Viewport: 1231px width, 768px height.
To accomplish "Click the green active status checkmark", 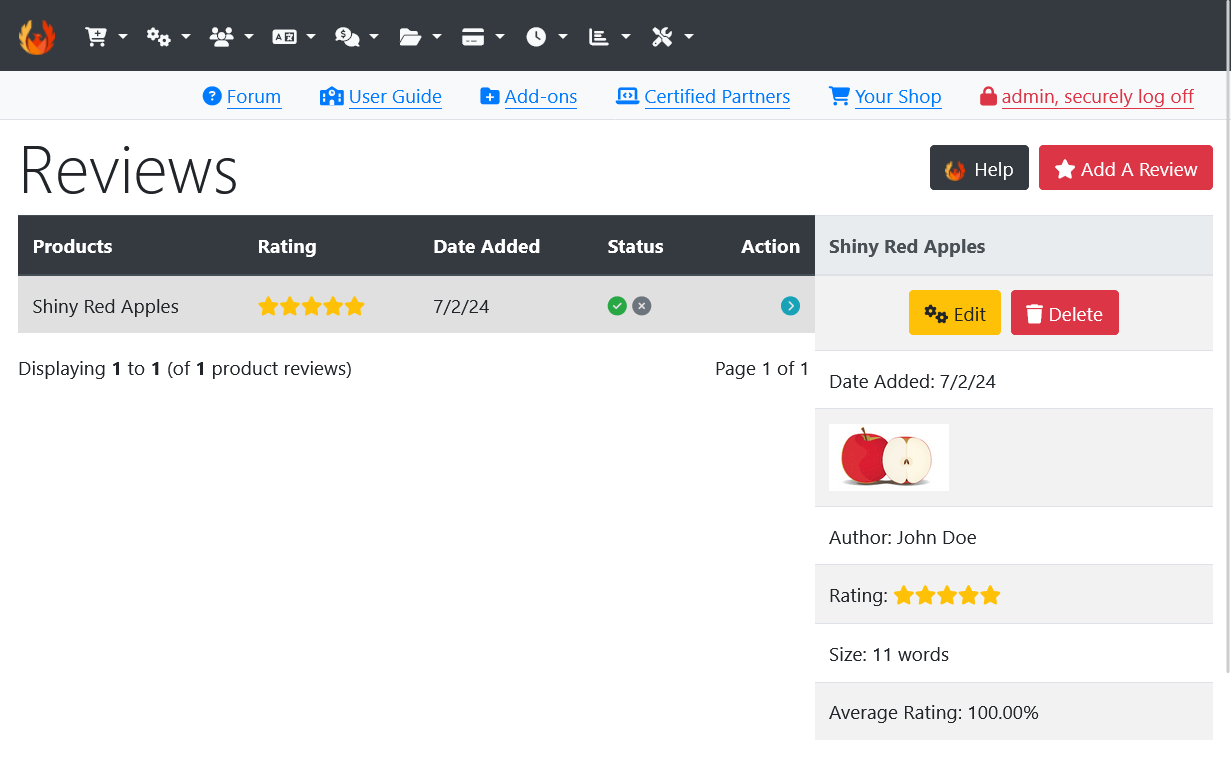I will tap(617, 306).
